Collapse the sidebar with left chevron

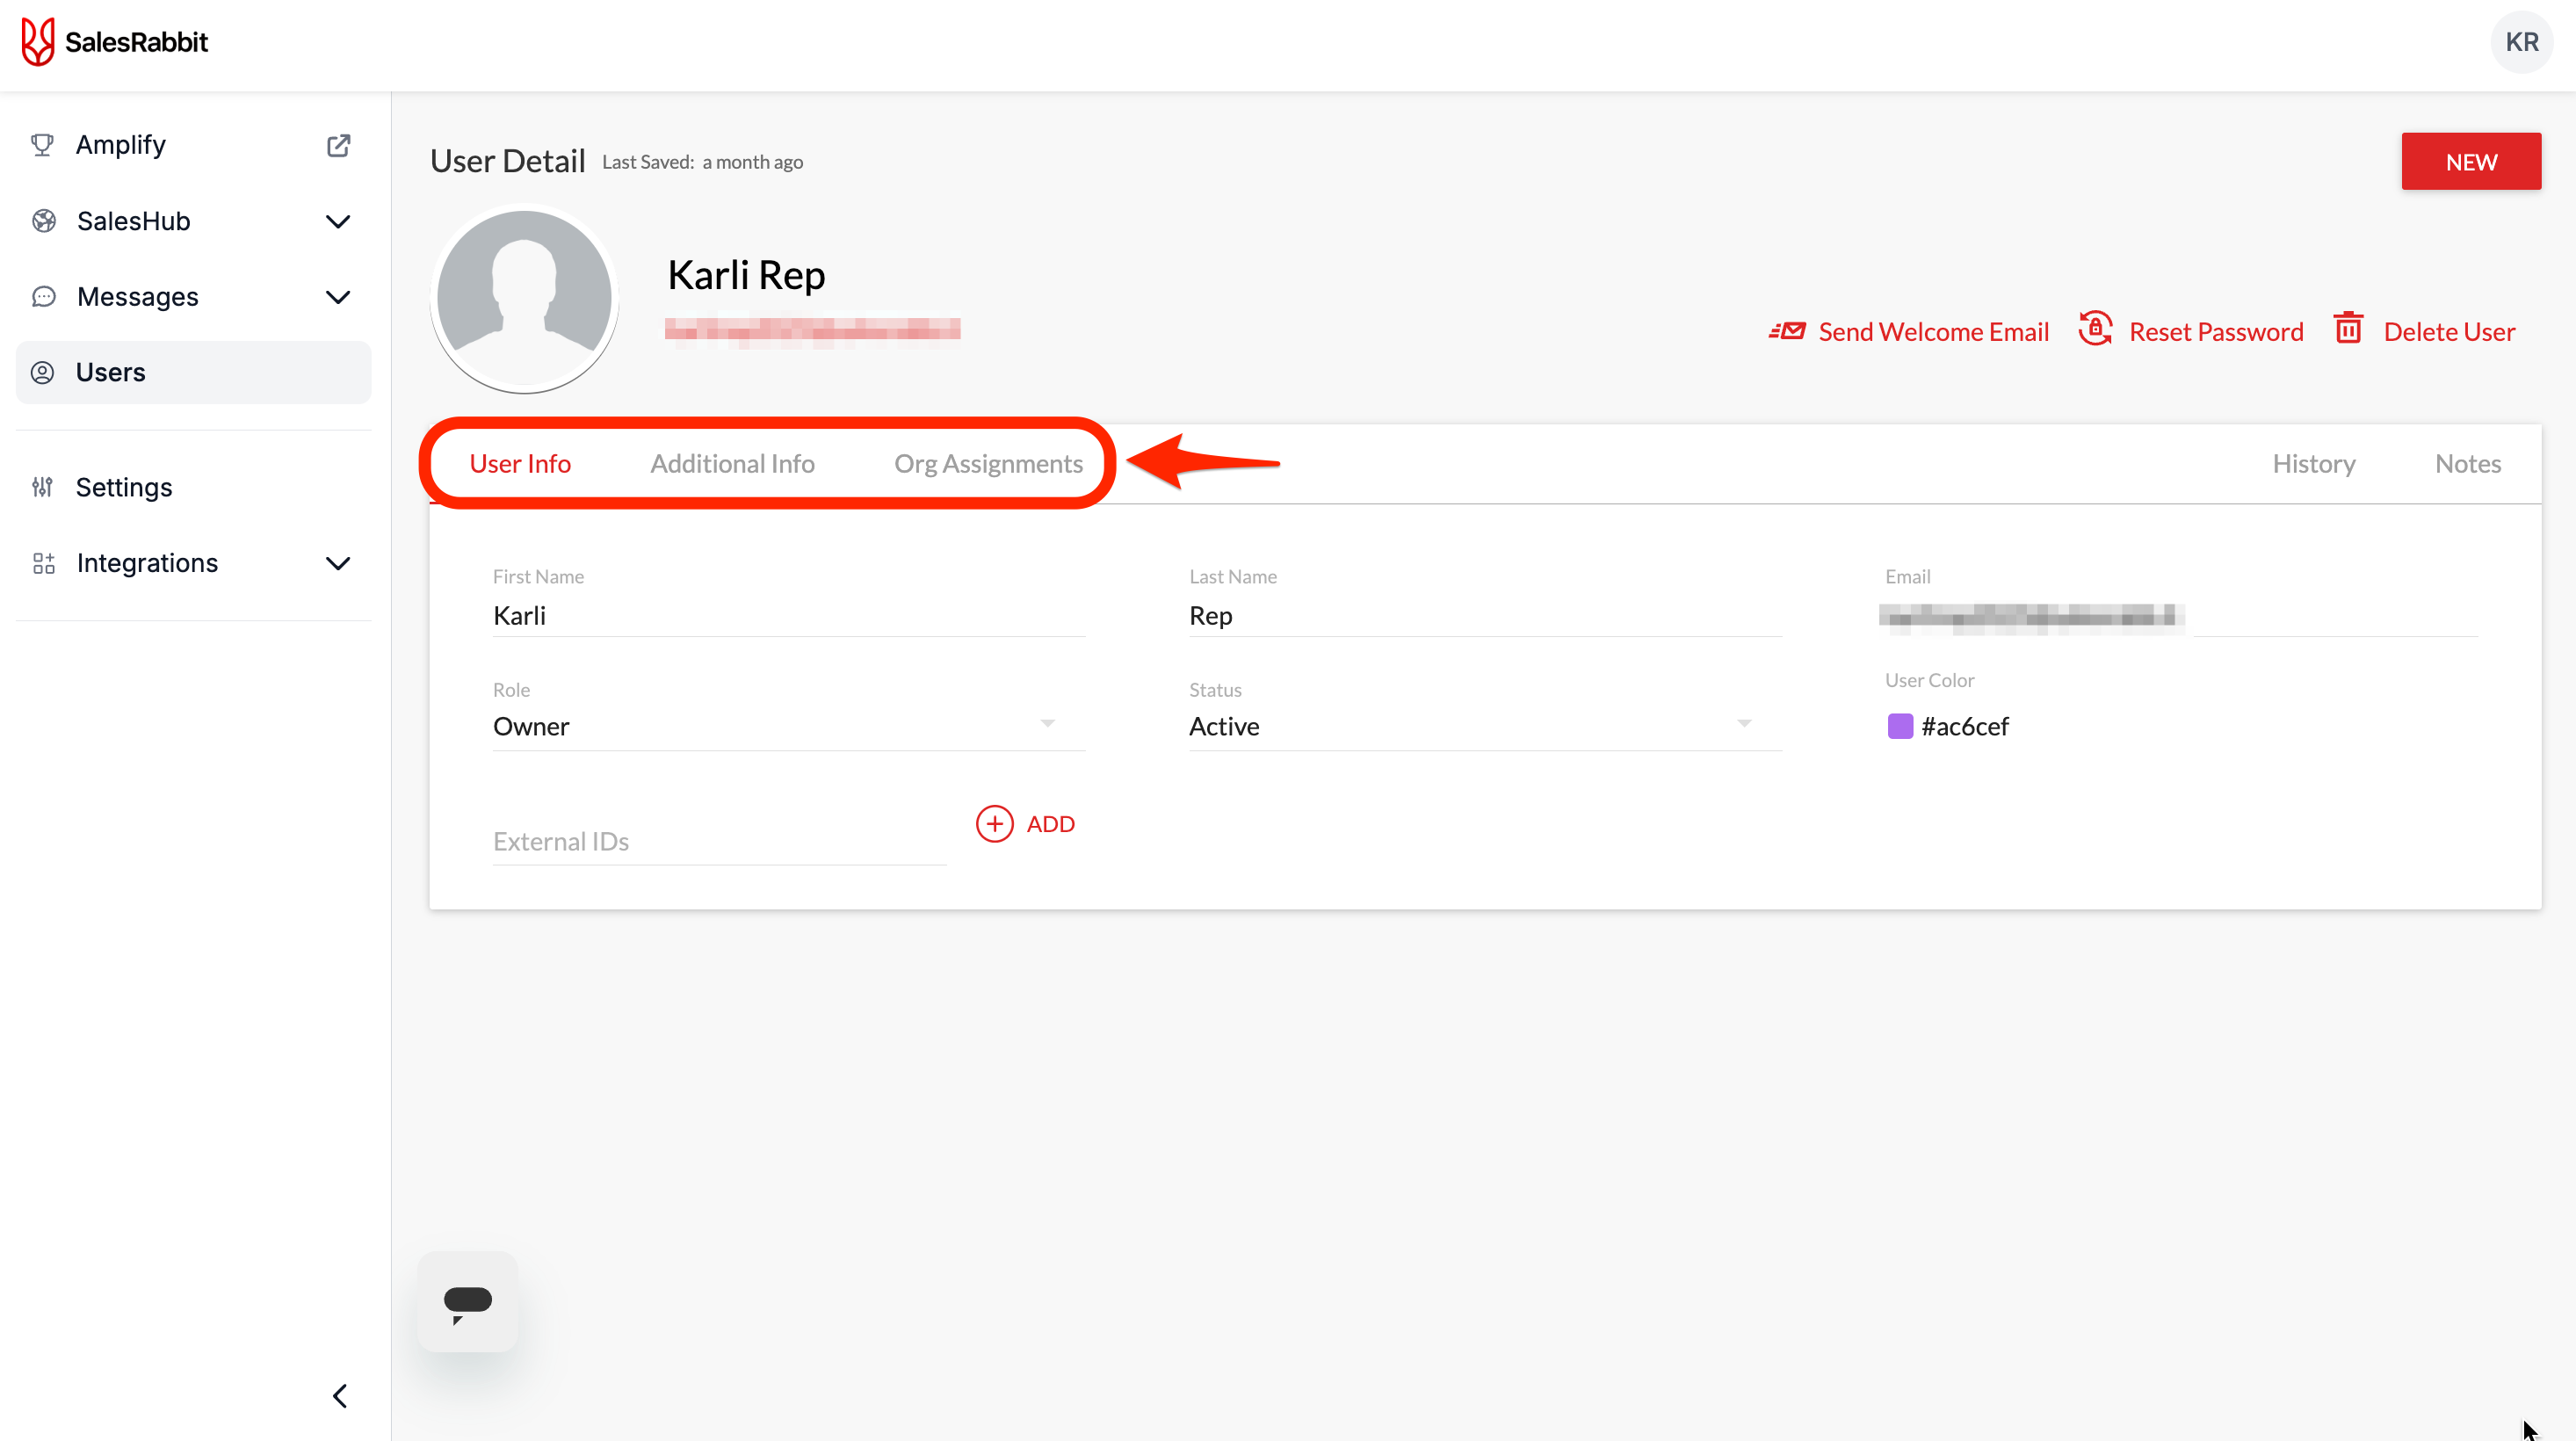[340, 1396]
